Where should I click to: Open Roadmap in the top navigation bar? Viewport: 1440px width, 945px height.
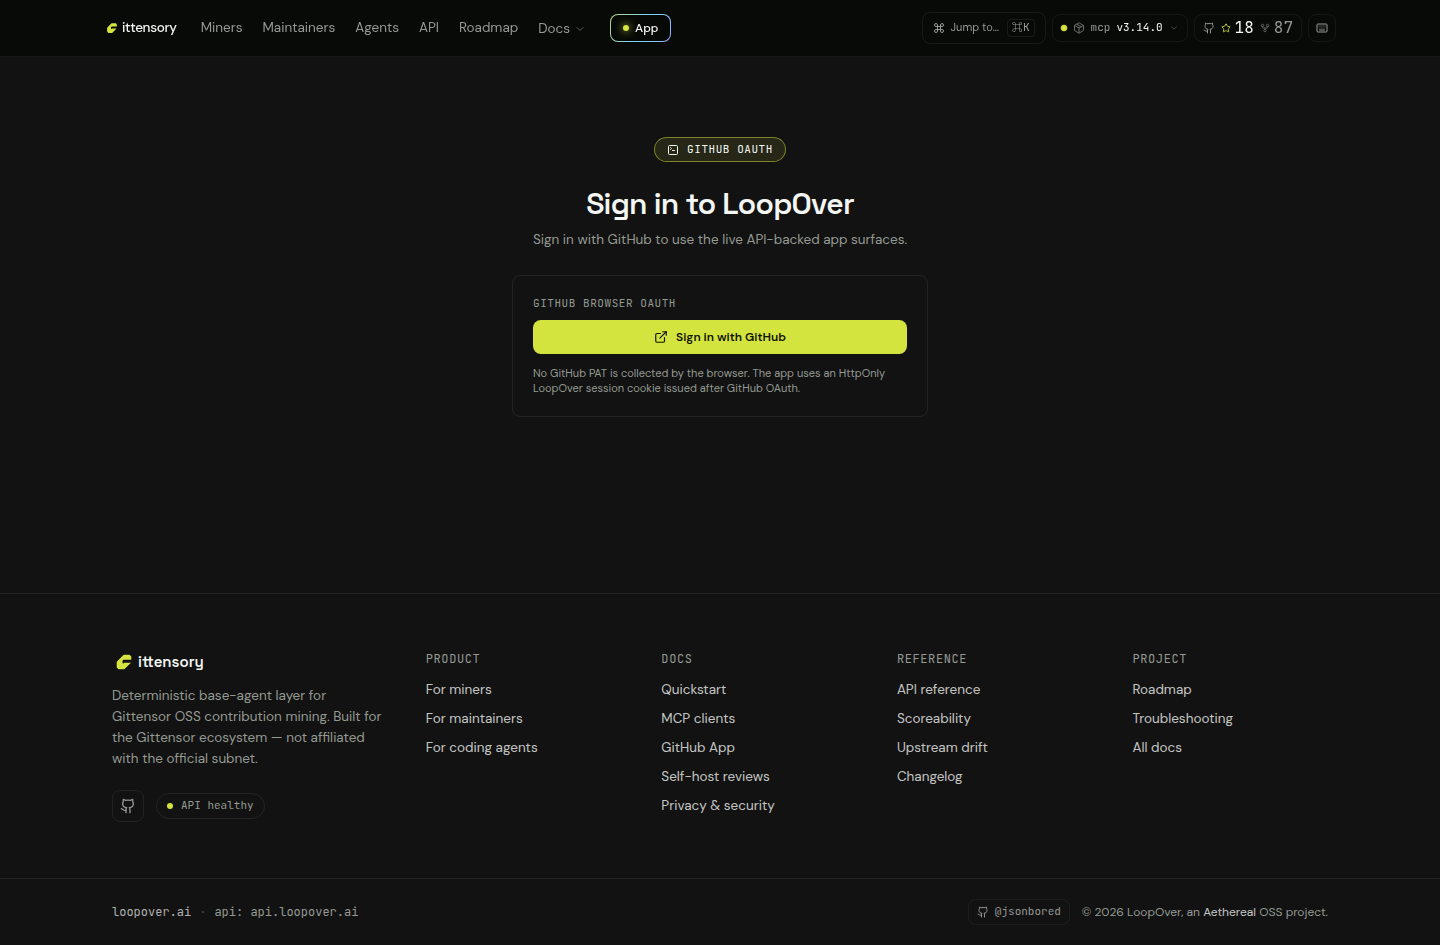click(488, 28)
